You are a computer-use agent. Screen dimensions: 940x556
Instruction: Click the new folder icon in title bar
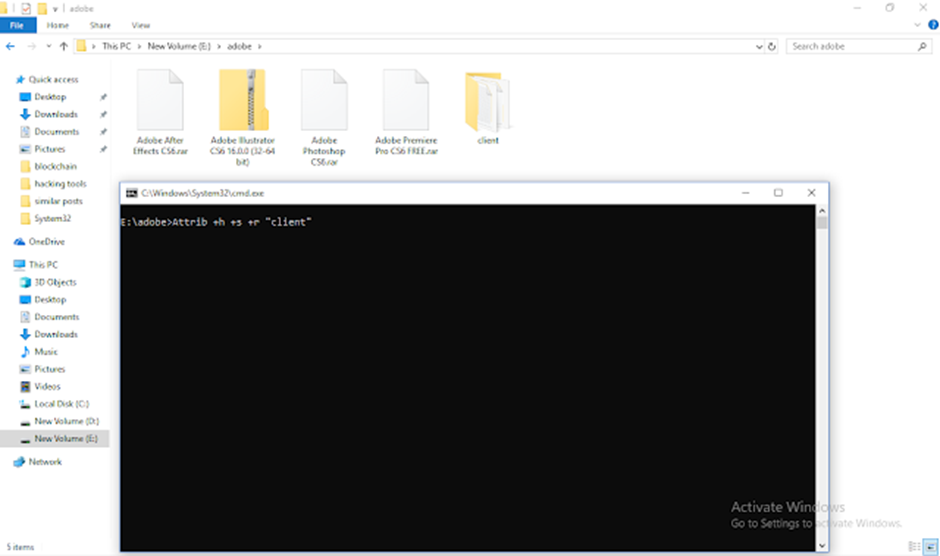(x=42, y=8)
